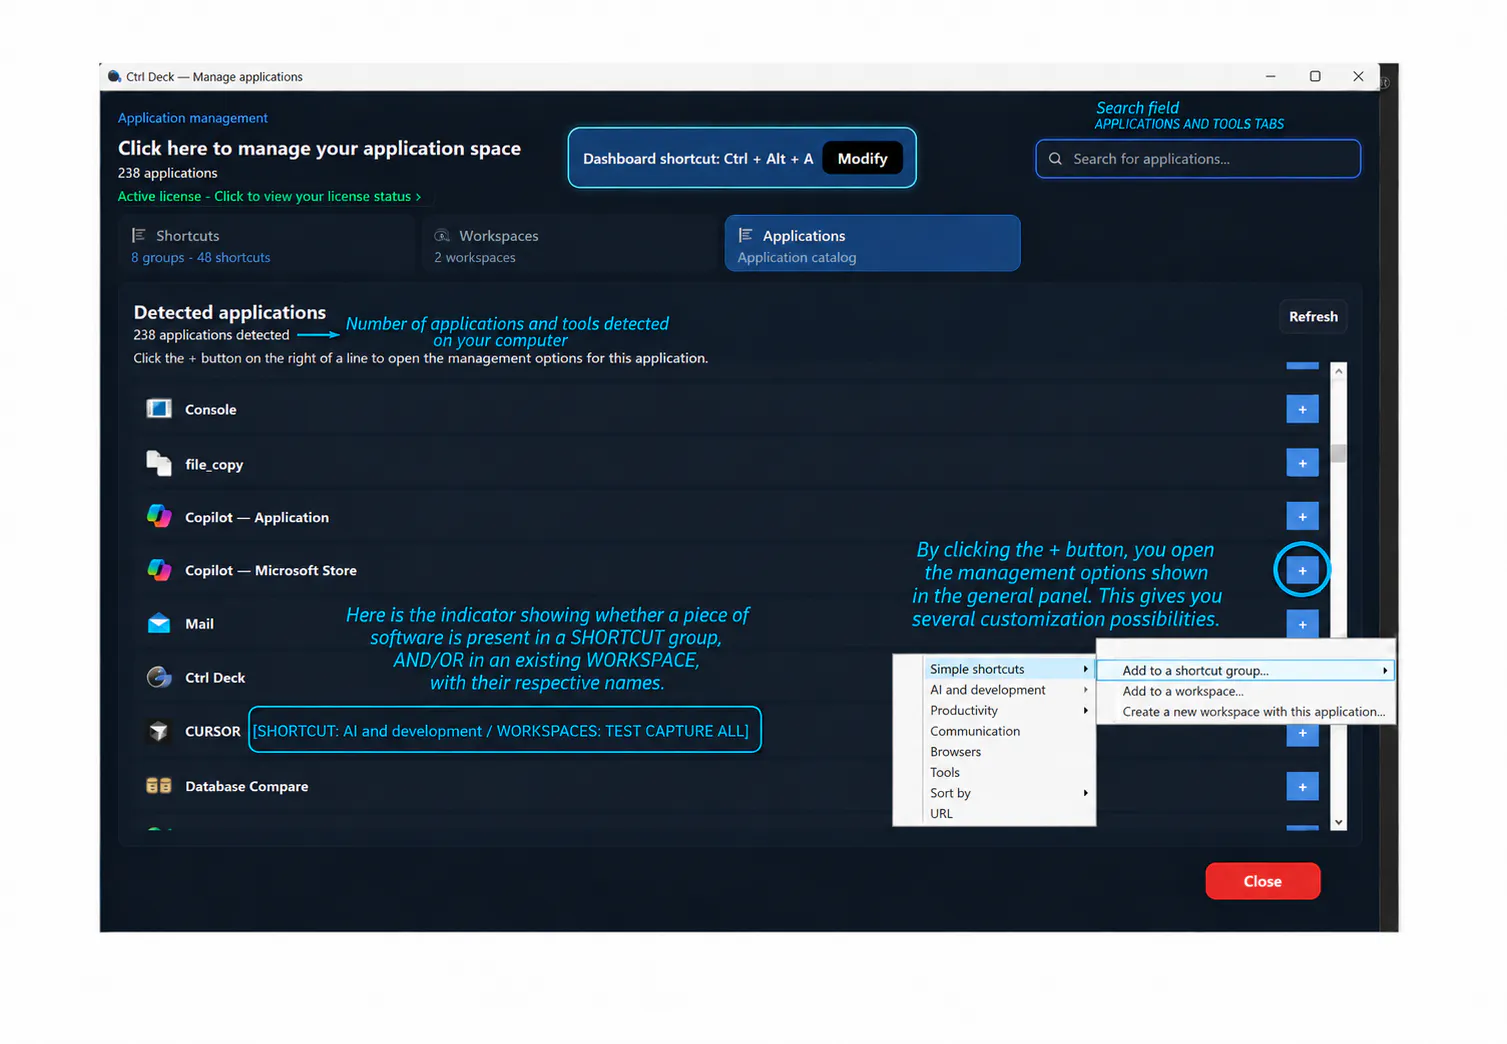Select the Applications catalog tab
The width and height of the screenshot is (1507, 1044).
click(x=872, y=243)
